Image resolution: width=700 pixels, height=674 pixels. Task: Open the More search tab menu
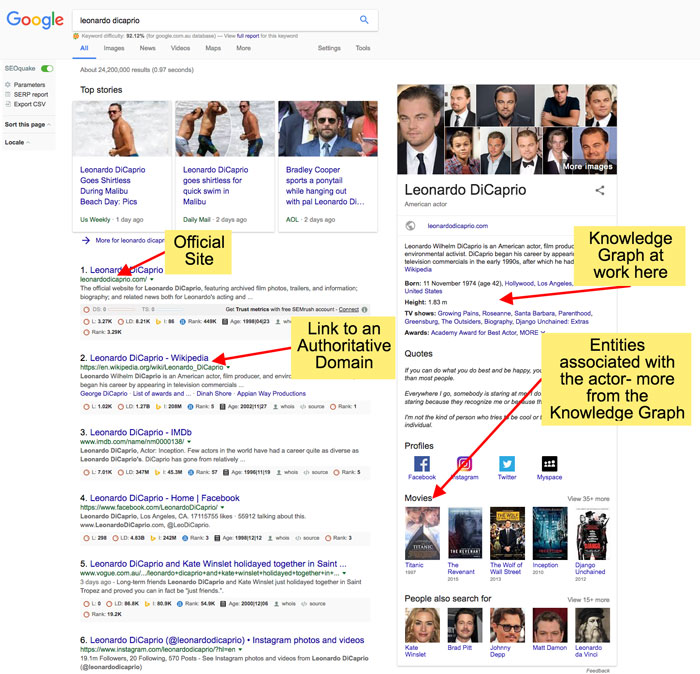click(243, 48)
